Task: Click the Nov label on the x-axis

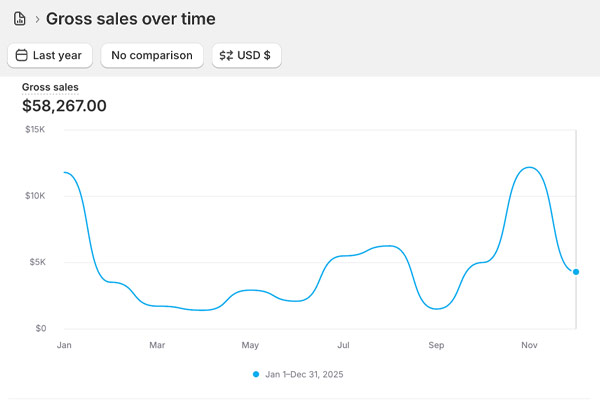Action: (529, 345)
